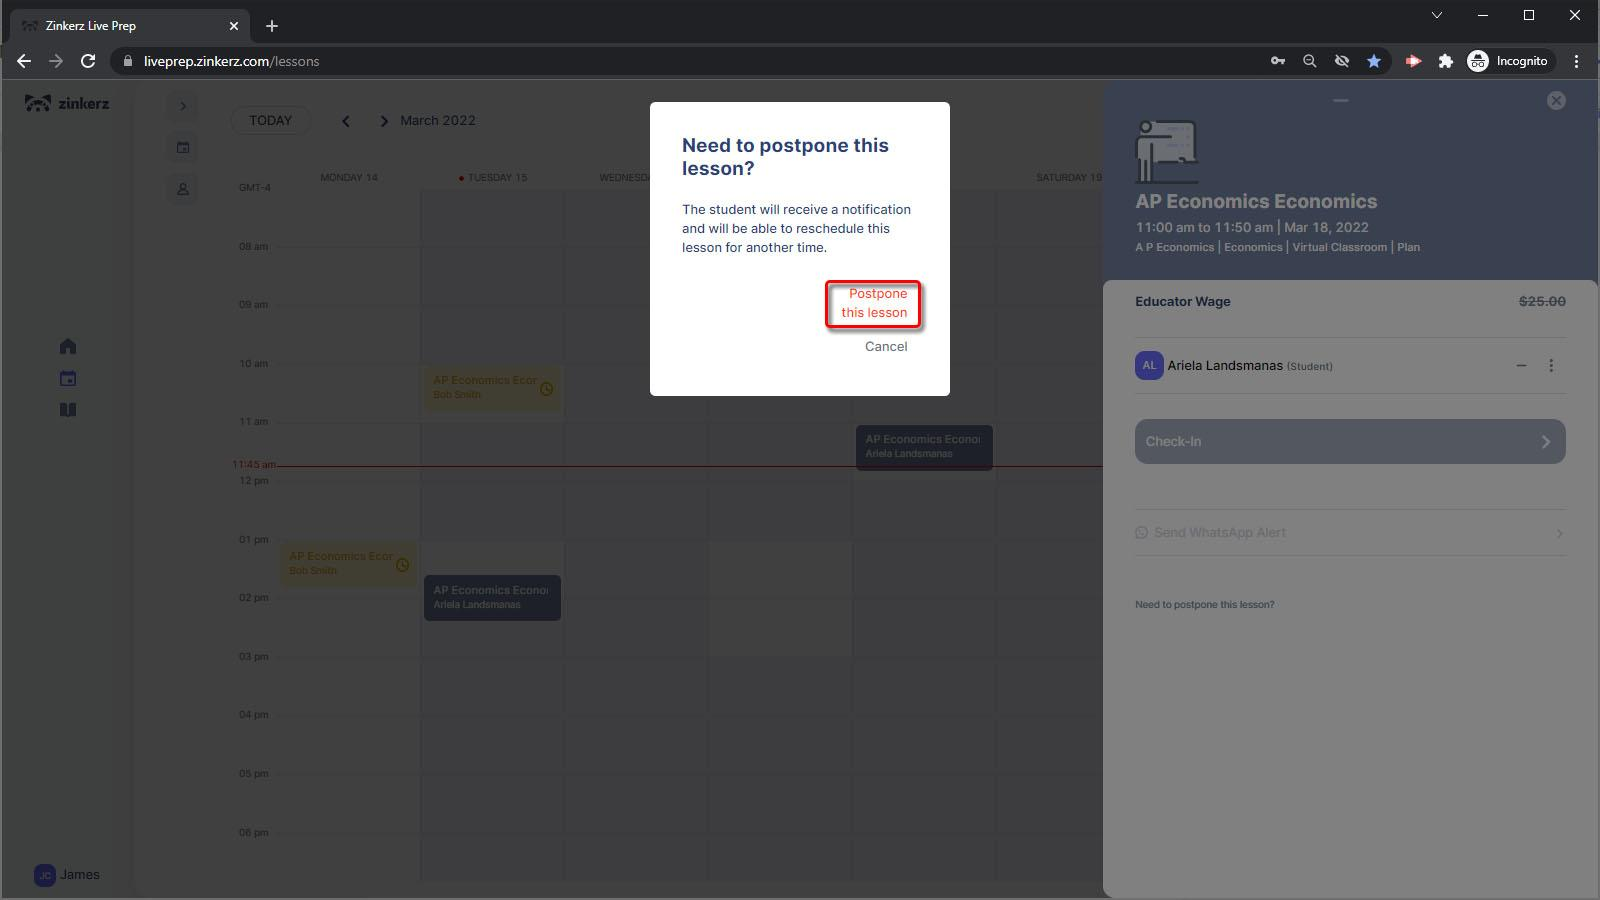Click clock icon on Monday Bob Smith lesson
The image size is (1600, 900).
[x=402, y=565]
